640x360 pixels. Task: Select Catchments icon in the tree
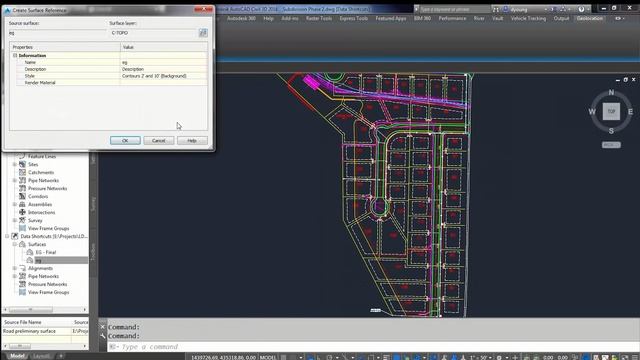click(x=22, y=172)
